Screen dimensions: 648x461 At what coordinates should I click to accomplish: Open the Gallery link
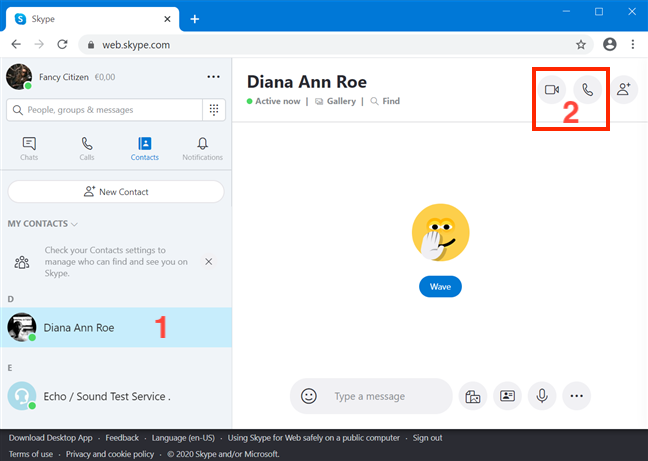(x=336, y=101)
